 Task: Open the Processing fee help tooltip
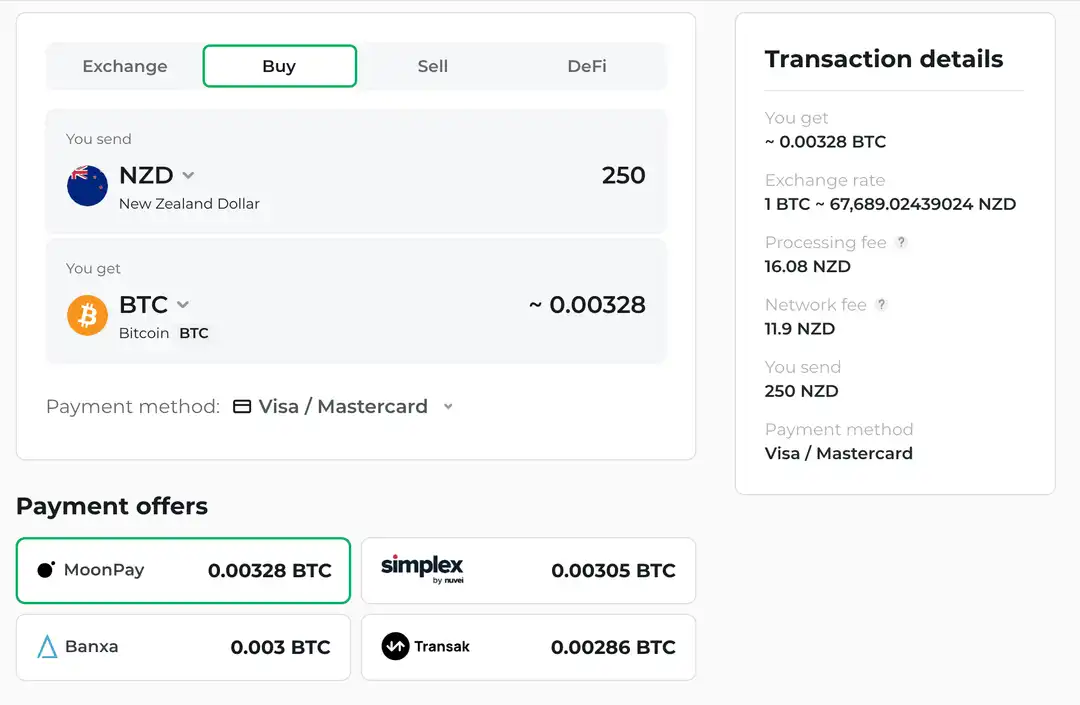tap(901, 242)
